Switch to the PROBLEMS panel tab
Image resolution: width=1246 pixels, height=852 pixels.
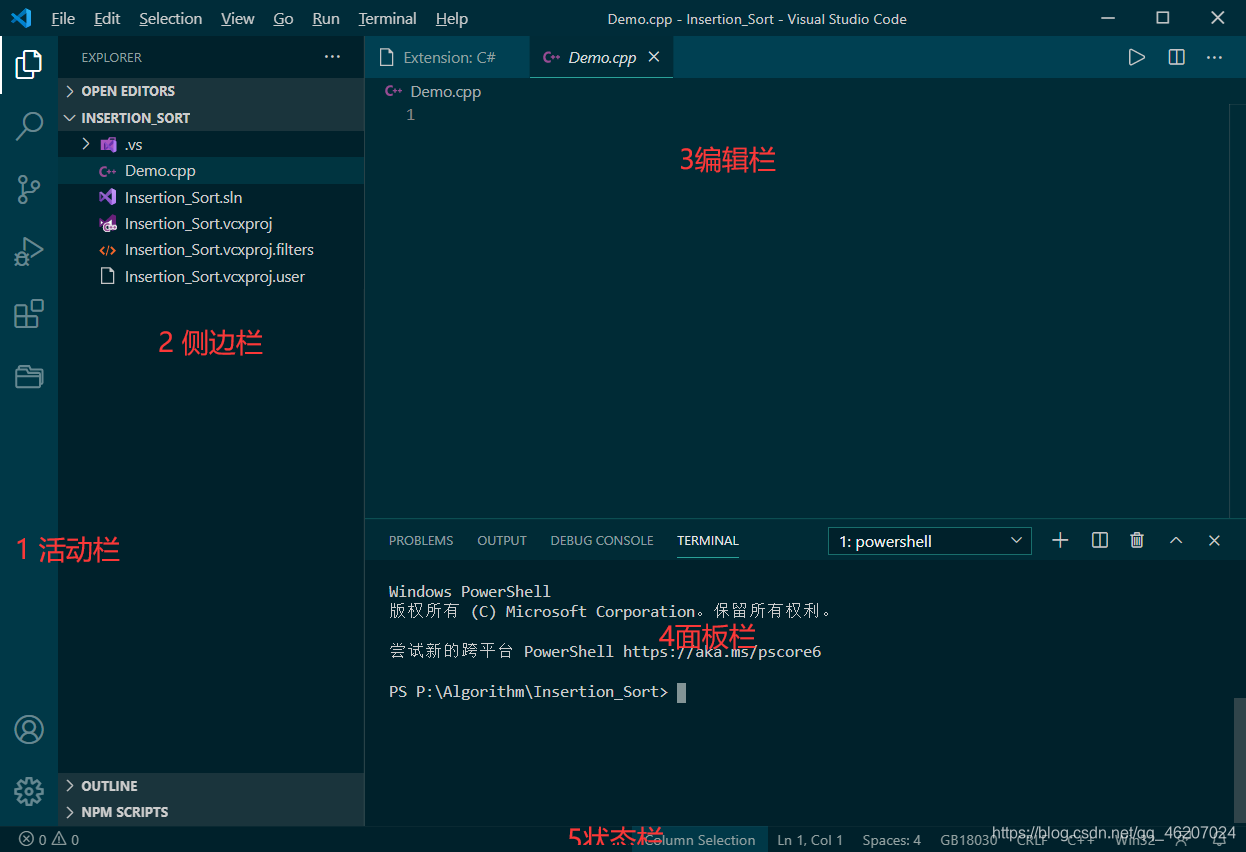[421, 540]
